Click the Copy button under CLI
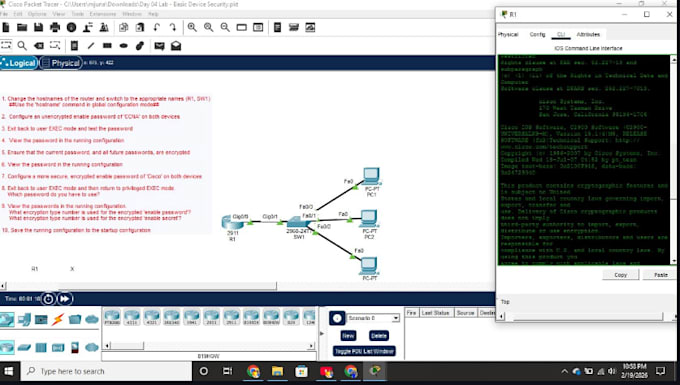680x385 pixels. pyautogui.click(x=621, y=275)
